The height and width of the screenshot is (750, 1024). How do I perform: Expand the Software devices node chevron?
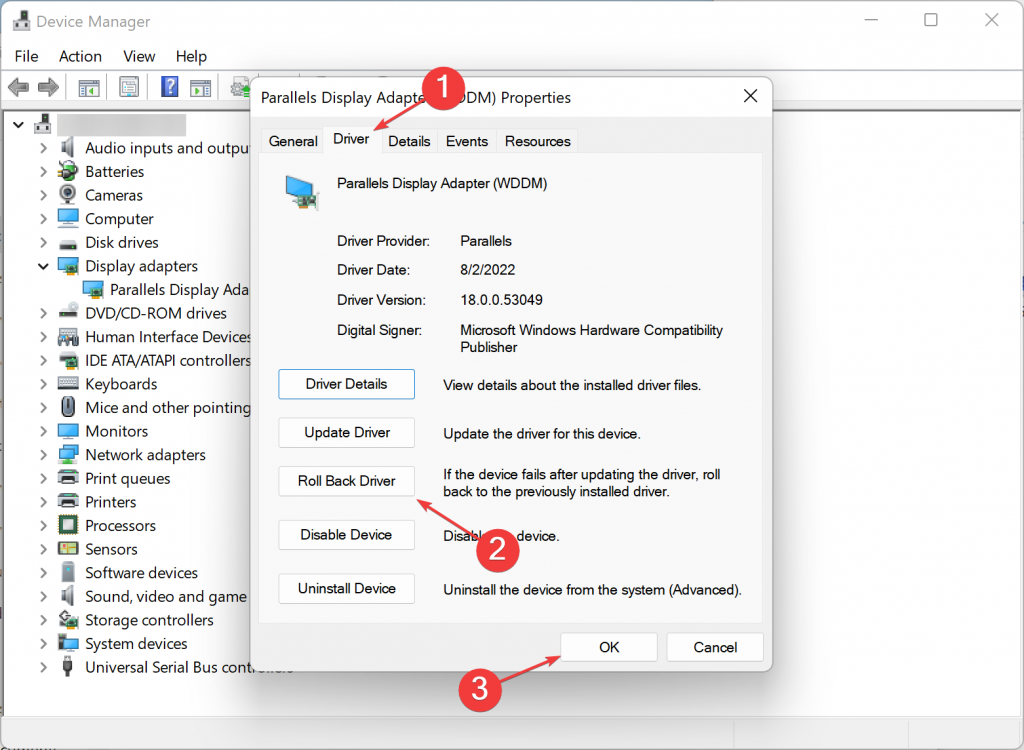coord(43,573)
